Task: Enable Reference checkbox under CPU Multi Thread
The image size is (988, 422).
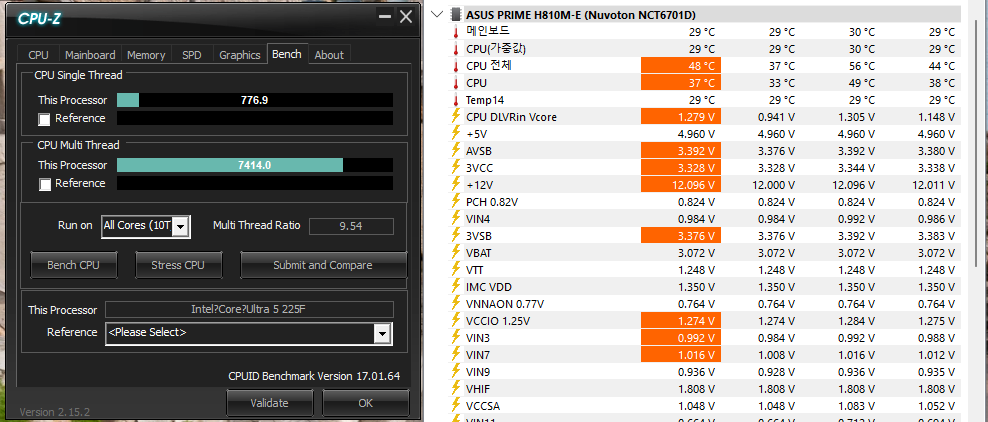Action: click(44, 184)
